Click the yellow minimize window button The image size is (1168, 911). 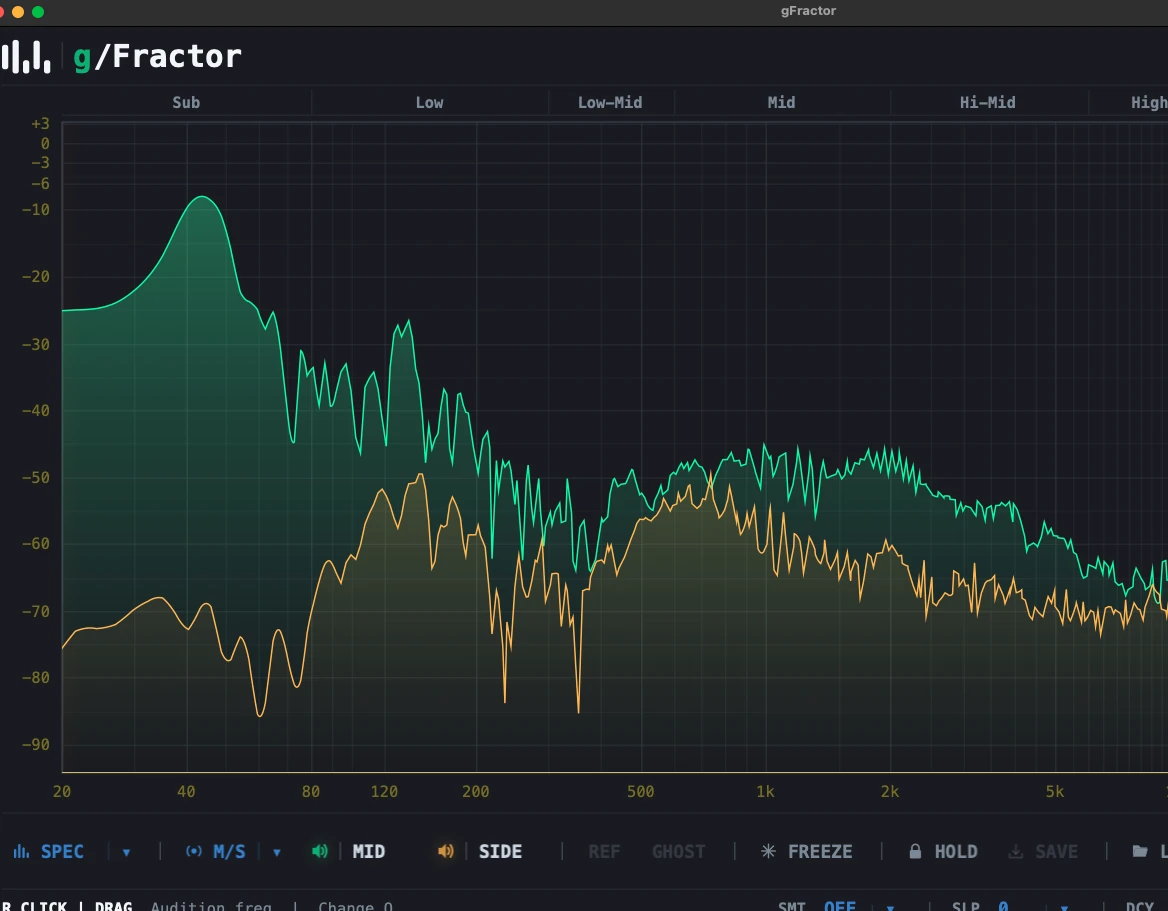pyautogui.click(x=18, y=11)
